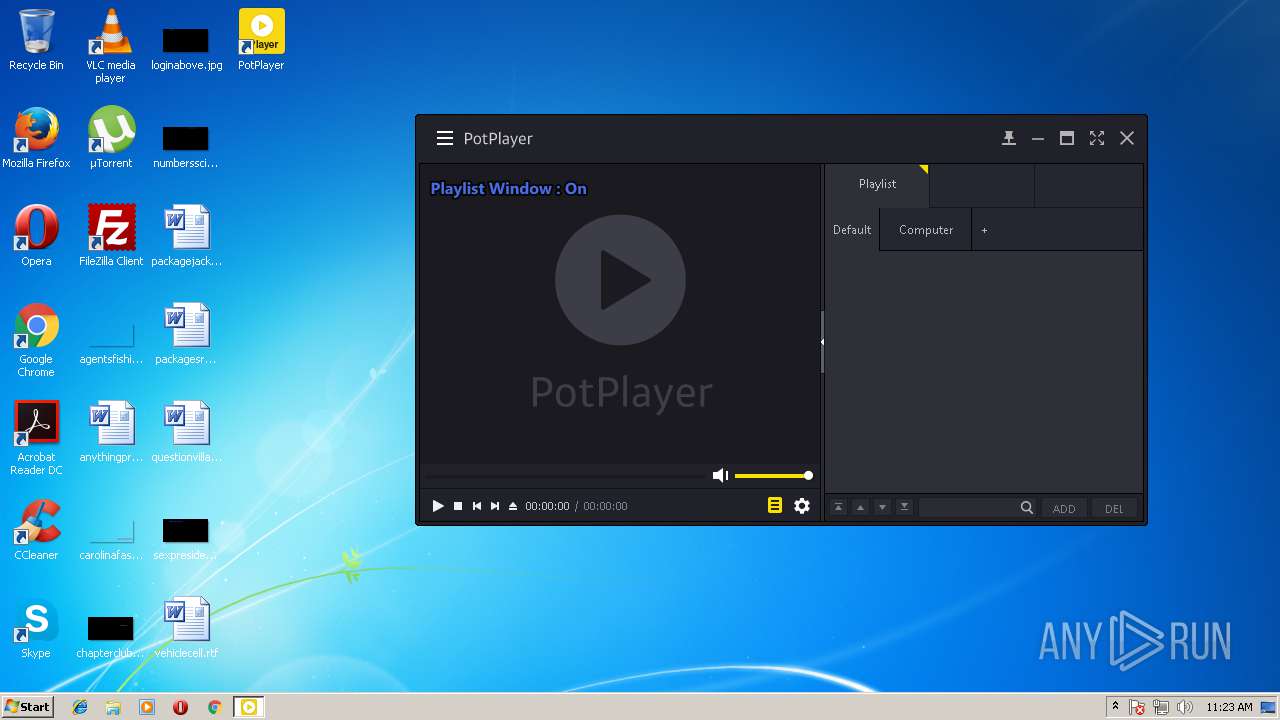
Task: Maximize the PotPlayer window
Action: click(1067, 139)
